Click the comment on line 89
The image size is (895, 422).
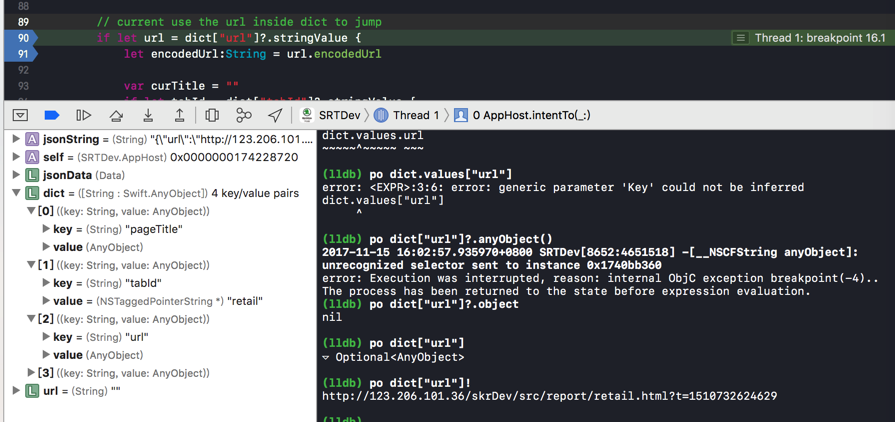tap(239, 22)
